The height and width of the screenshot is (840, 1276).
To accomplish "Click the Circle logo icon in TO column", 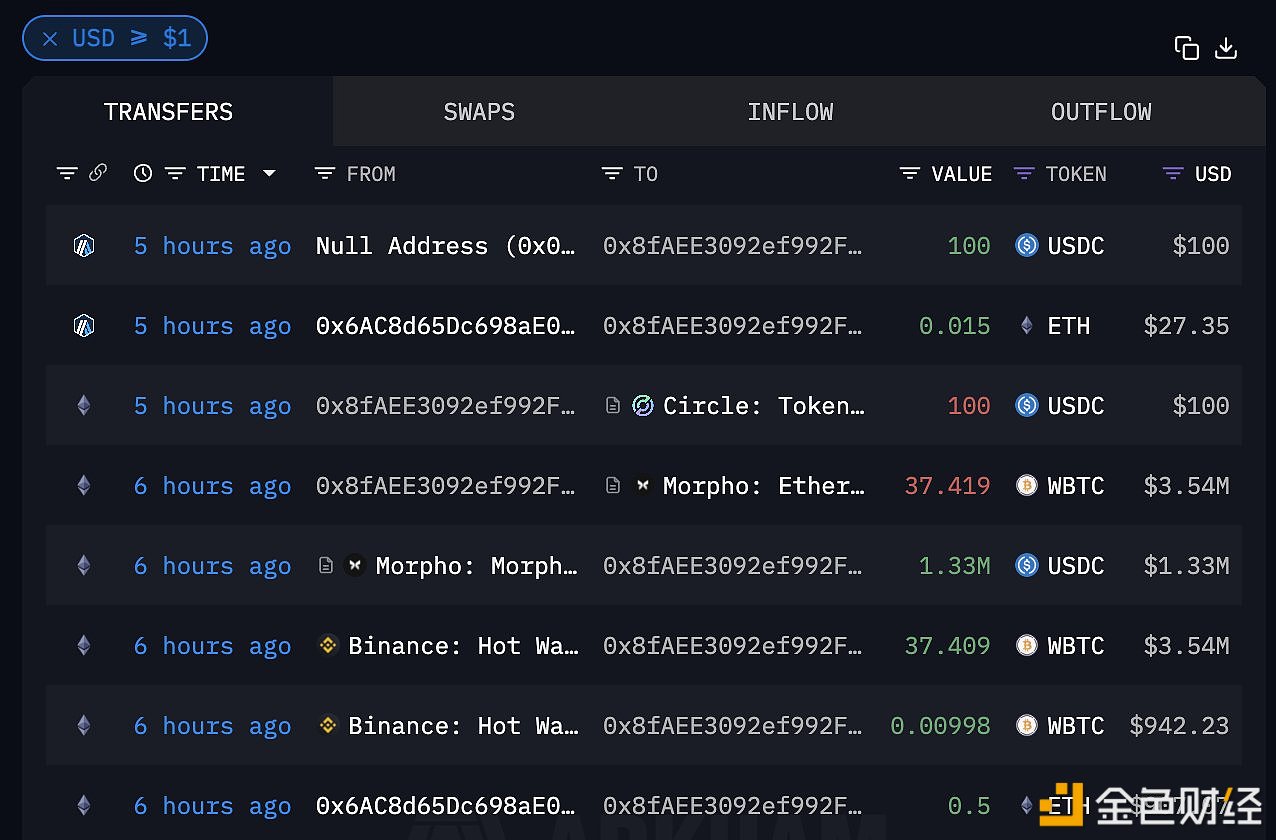I will tap(643, 405).
